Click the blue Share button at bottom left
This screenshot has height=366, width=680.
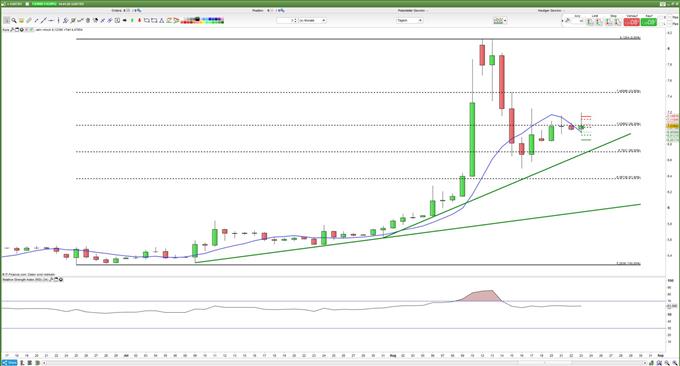[9, 363]
